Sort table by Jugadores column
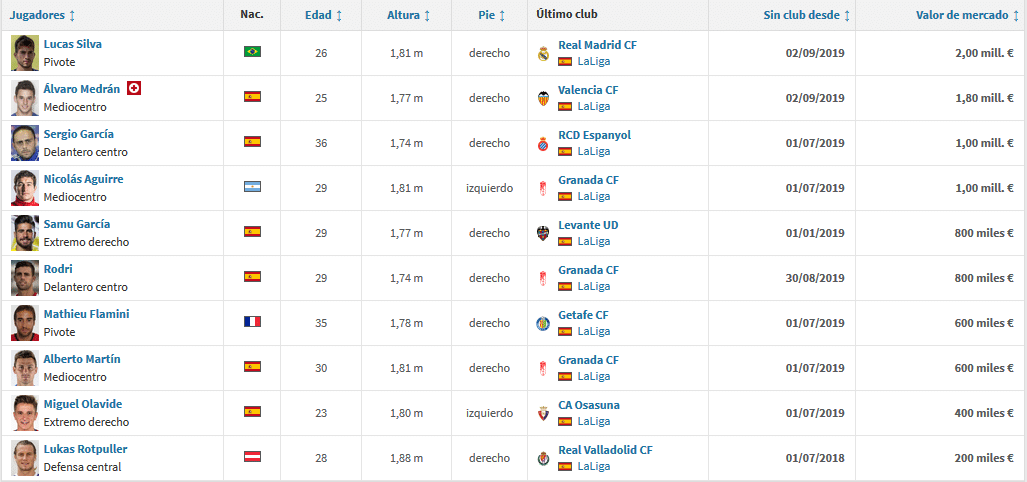Image resolution: width=1027 pixels, height=482 pixels. point(42,15)
